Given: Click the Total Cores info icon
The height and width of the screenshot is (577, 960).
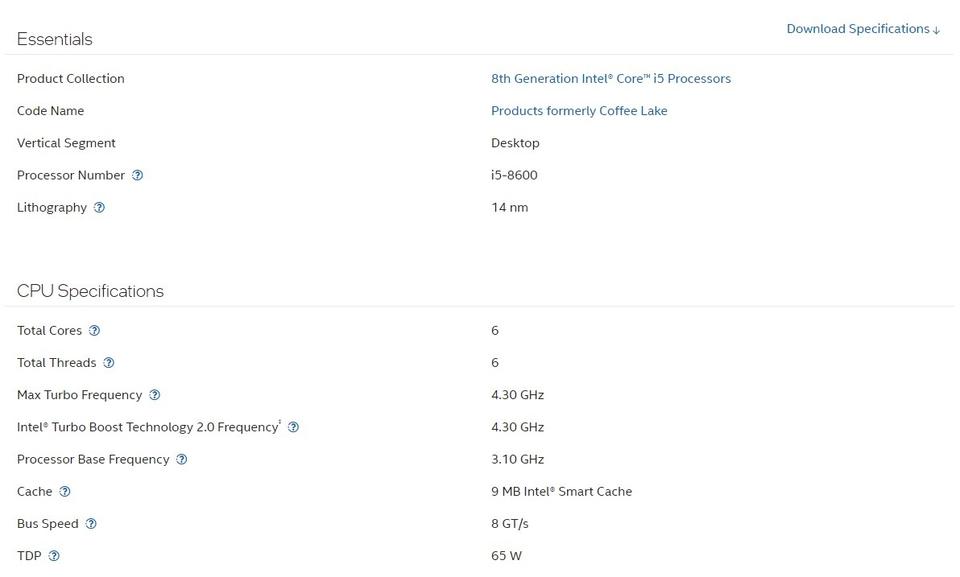Looking at the screenshot, I should [94, 330].
